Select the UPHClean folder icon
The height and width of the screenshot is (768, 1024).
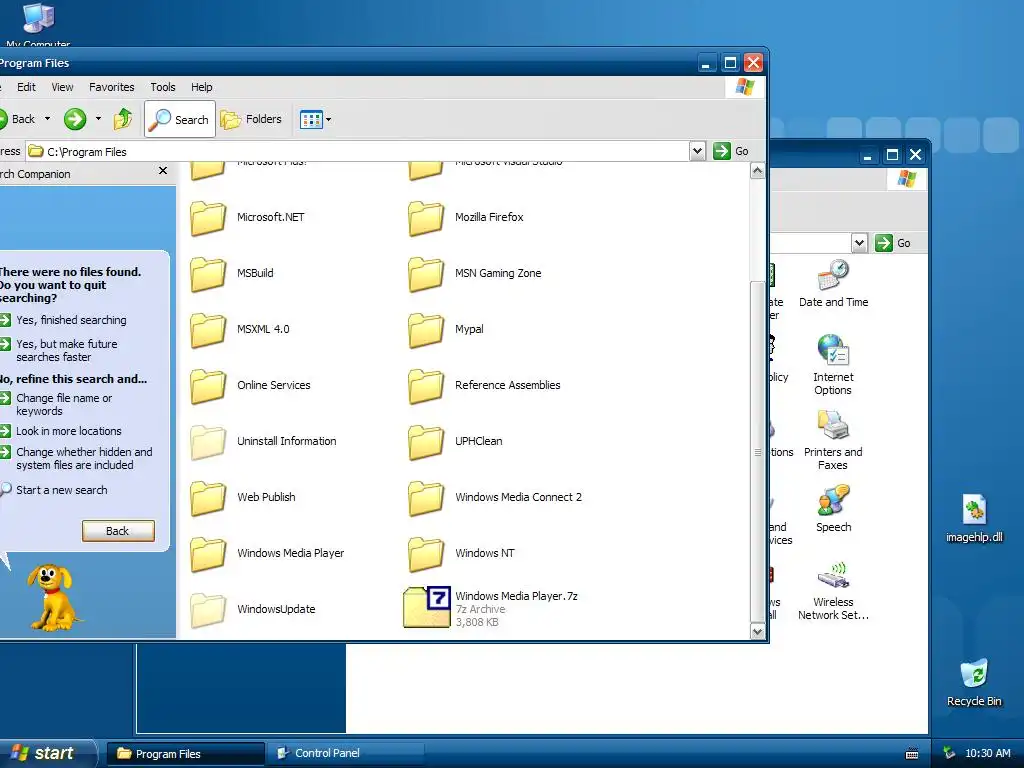[426, 442]
